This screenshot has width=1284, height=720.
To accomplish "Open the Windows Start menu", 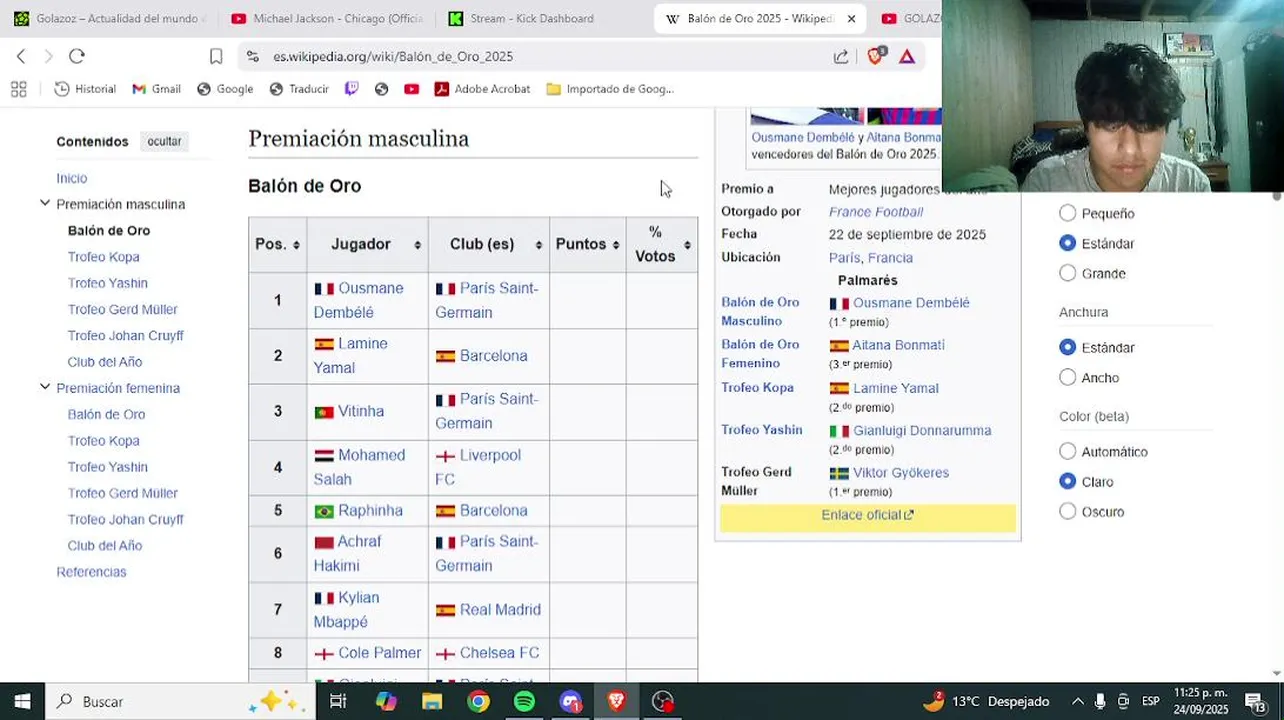I will pos(22,701).
